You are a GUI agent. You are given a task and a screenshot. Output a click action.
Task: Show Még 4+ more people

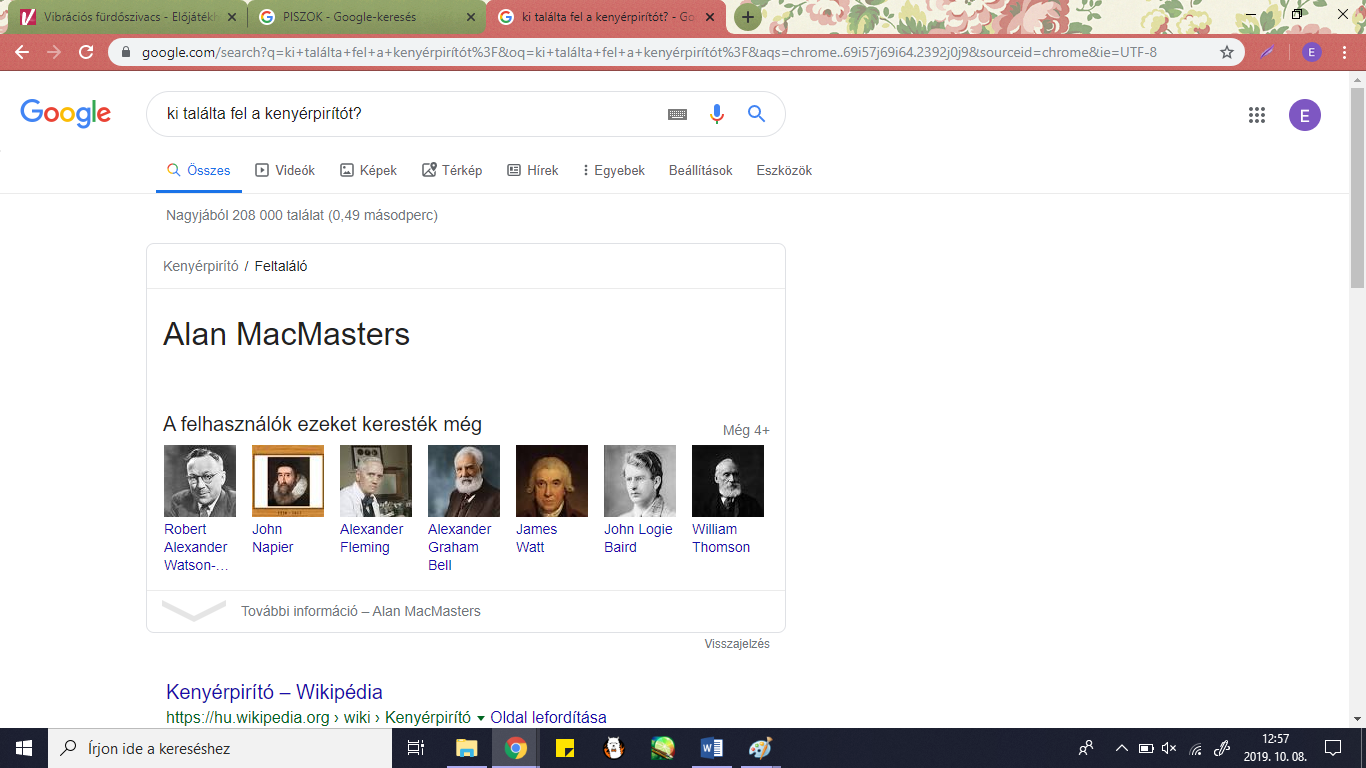[x=746, y=431]
